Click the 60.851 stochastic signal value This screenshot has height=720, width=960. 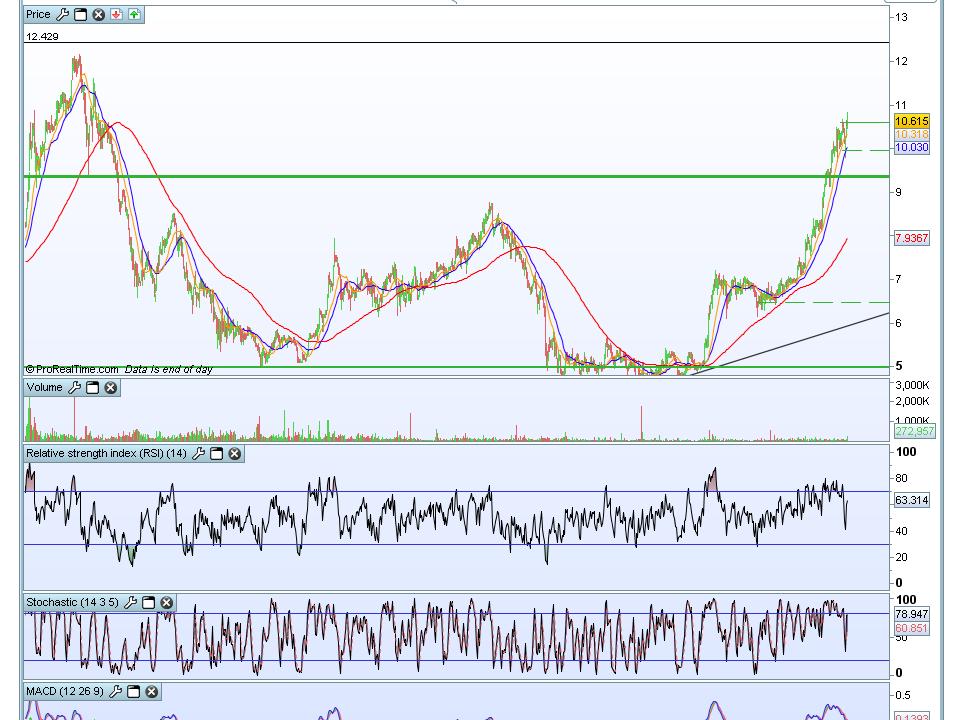(x=912, y=628)
